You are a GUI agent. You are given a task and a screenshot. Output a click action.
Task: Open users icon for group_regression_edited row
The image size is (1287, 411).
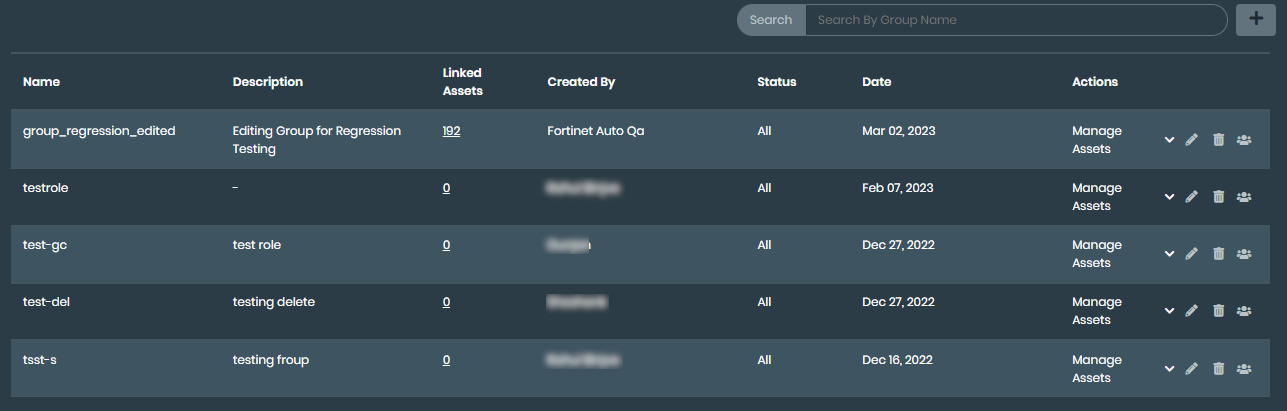[x=1244, y=140]
